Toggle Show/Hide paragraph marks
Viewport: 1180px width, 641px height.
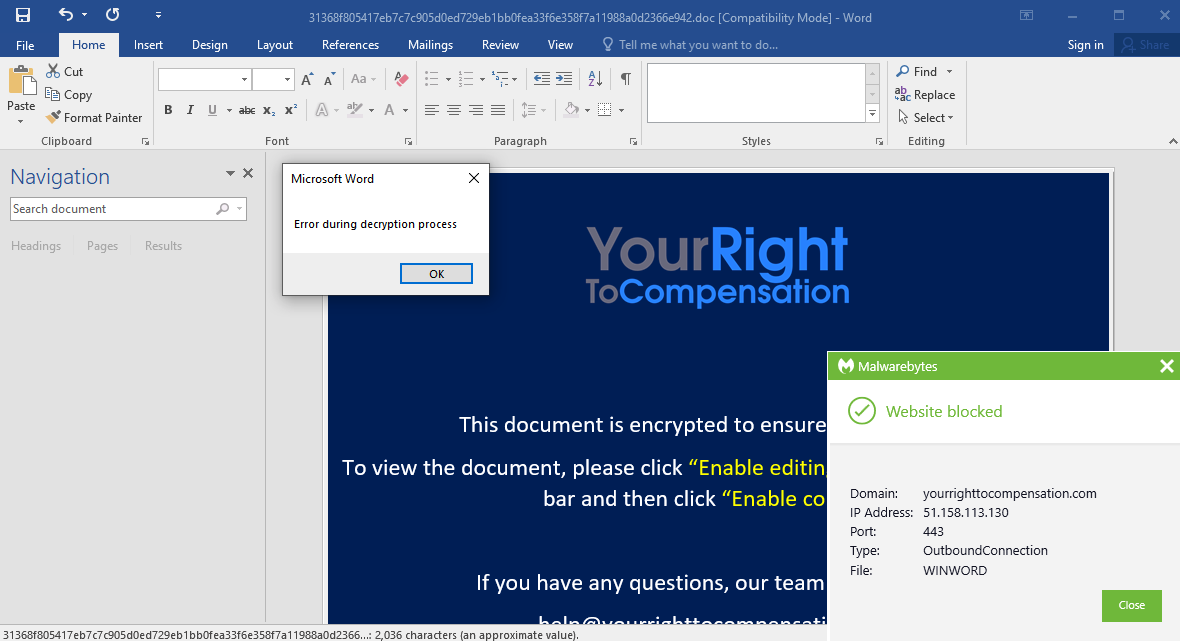click(x=625, y=79)
